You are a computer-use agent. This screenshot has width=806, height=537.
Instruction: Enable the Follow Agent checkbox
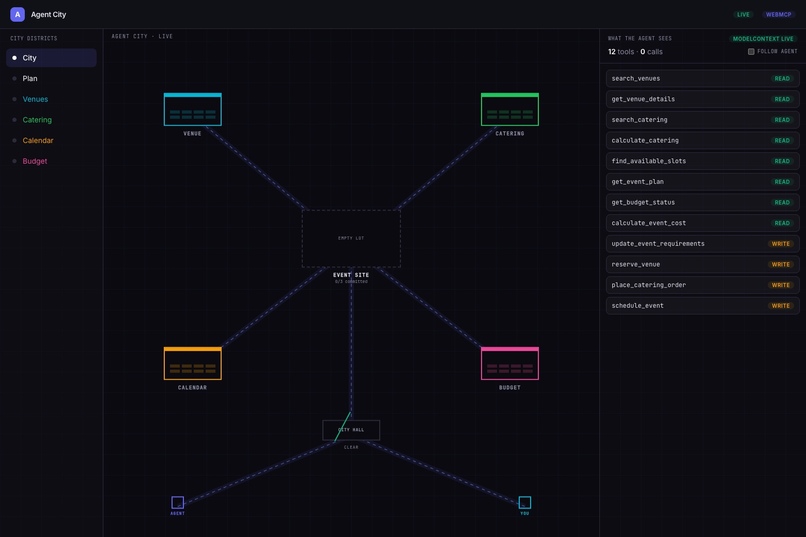click(751, 51)
